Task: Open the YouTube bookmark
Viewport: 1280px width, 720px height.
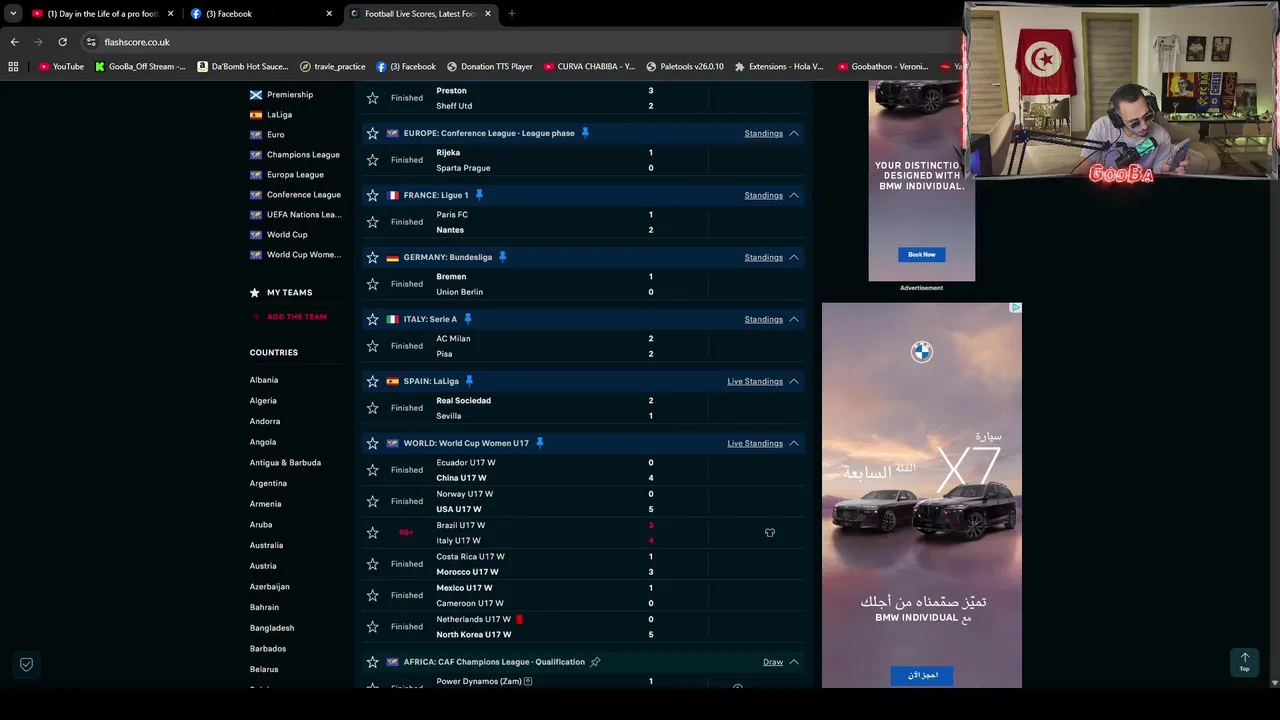Action: tap(61, 67)
